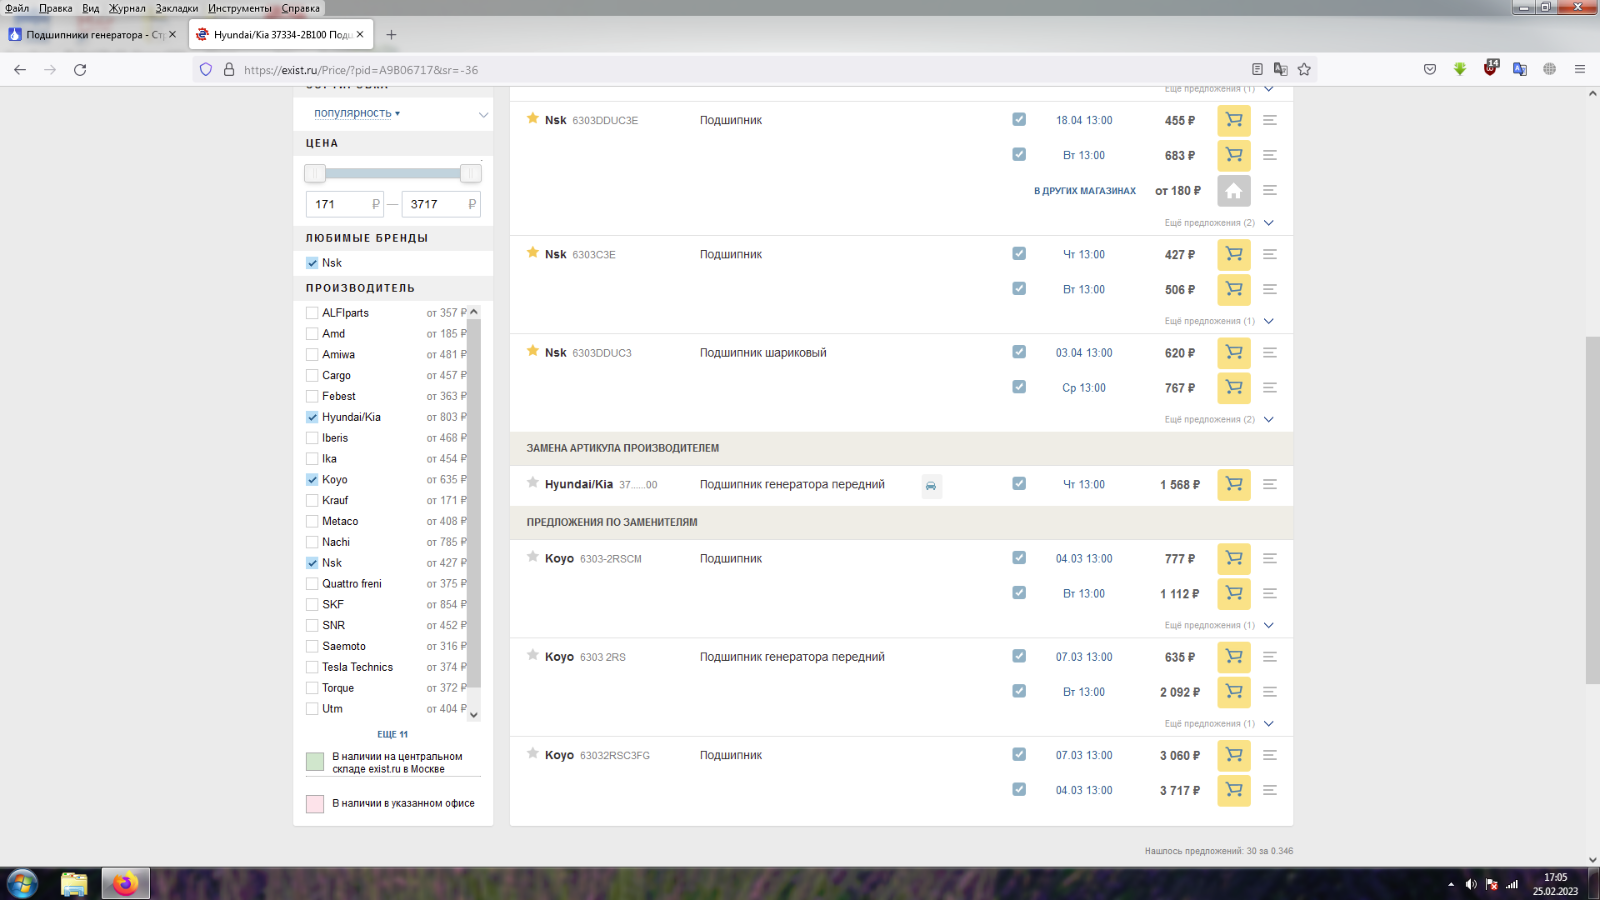Open a new browser tab

click(391, 35)
